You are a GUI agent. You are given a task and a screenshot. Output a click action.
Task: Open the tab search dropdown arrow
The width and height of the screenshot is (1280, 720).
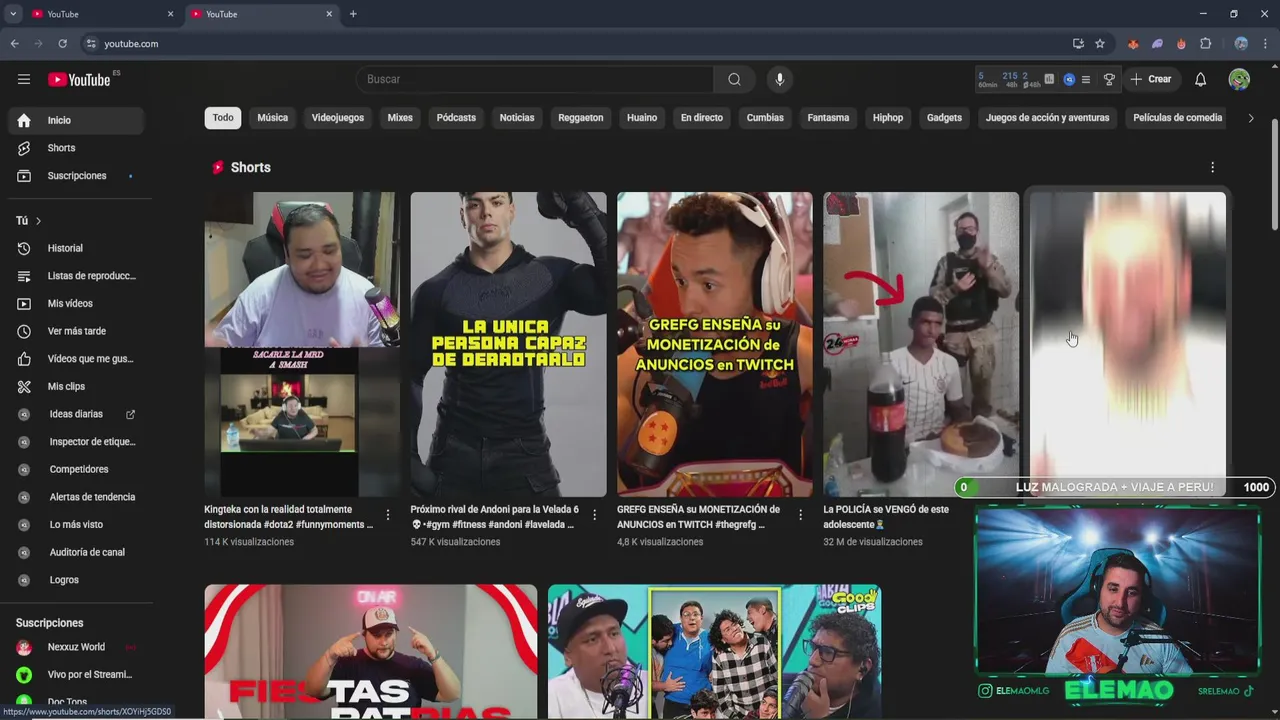coord(12,14)
